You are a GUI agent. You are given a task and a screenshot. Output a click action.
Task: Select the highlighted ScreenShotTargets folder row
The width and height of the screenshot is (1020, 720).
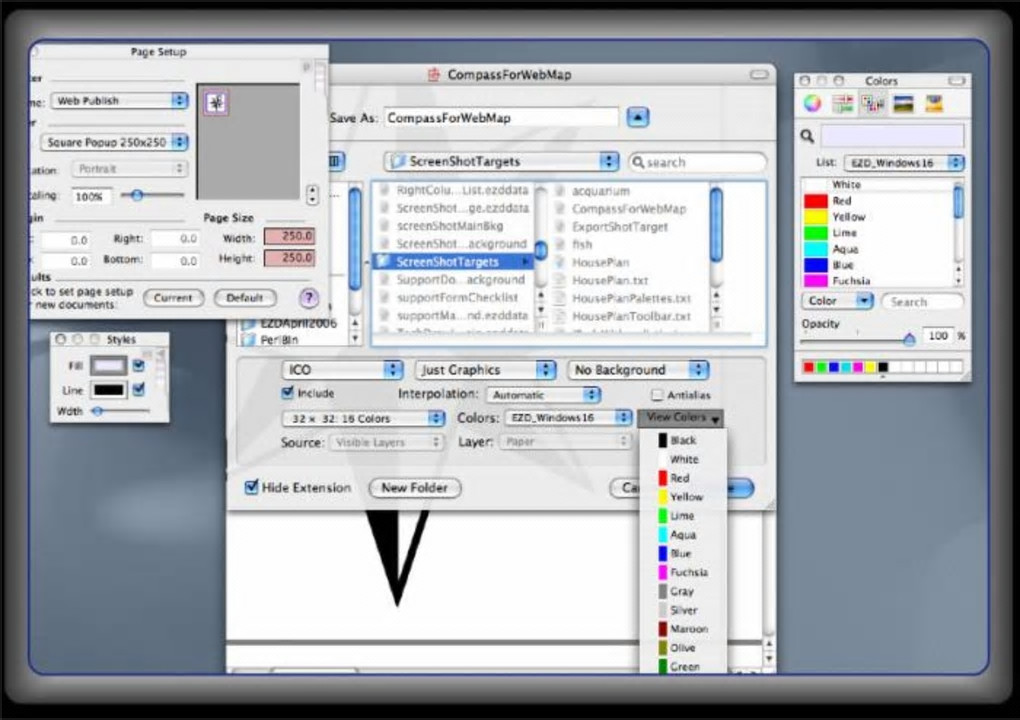click(453, 261)
